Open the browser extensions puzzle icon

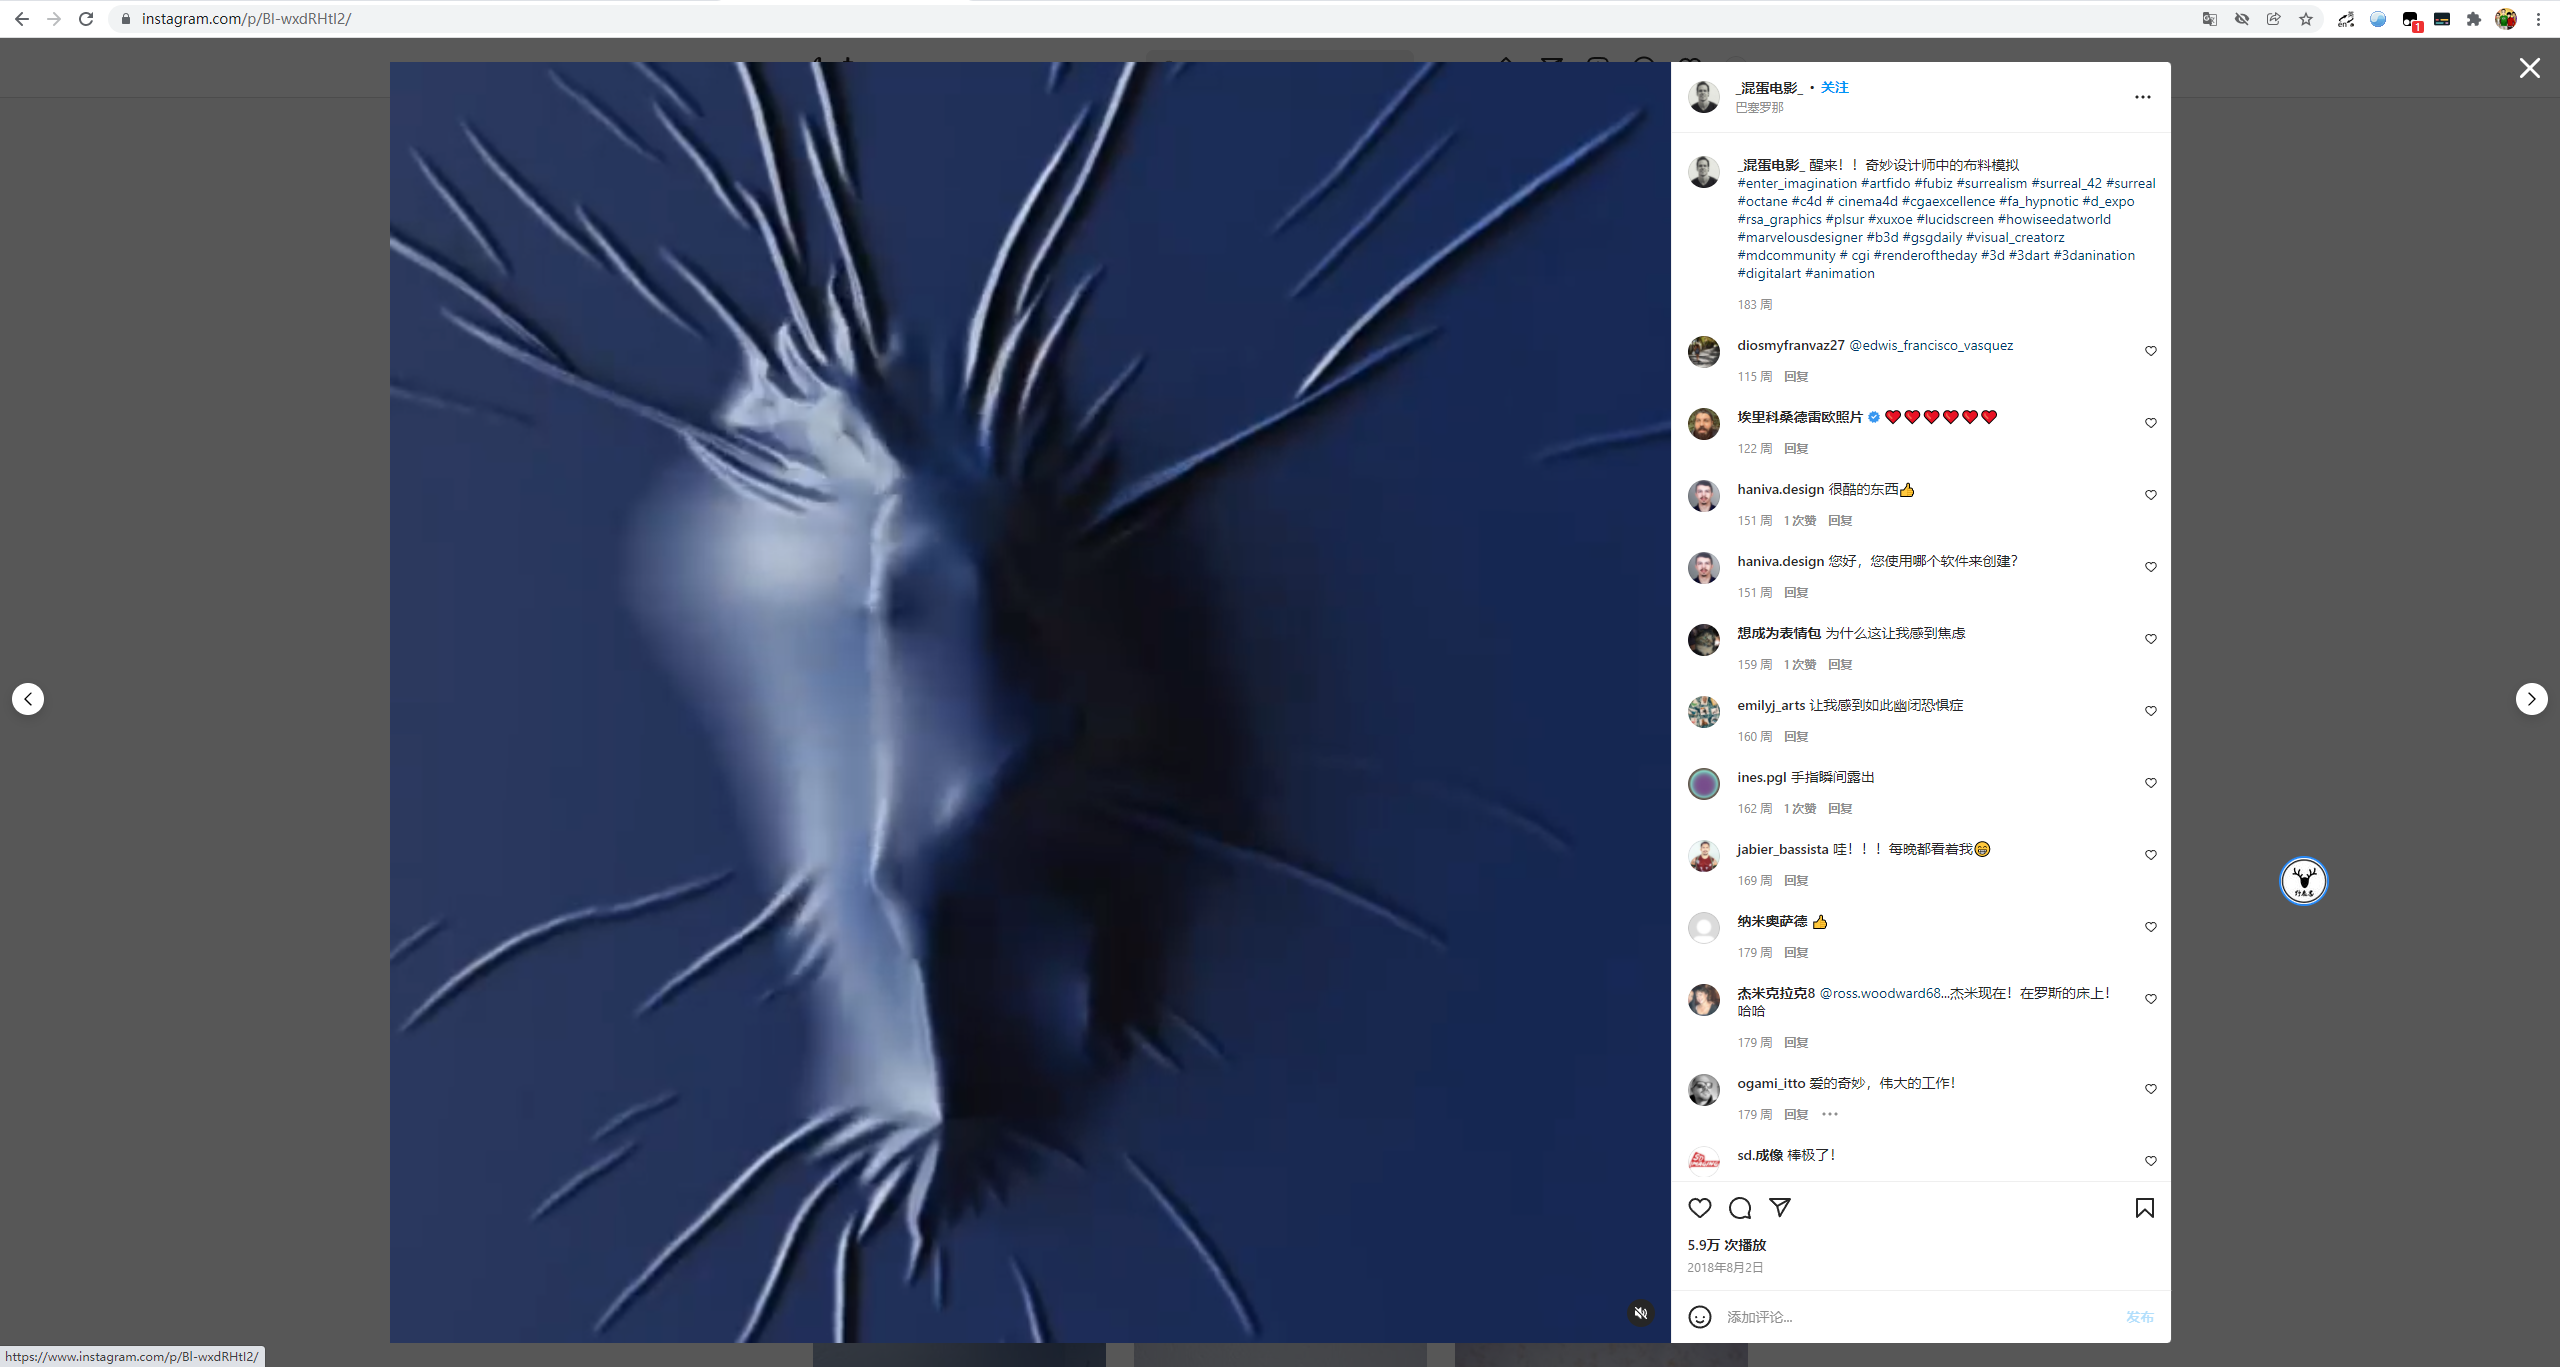point(2474,19)
